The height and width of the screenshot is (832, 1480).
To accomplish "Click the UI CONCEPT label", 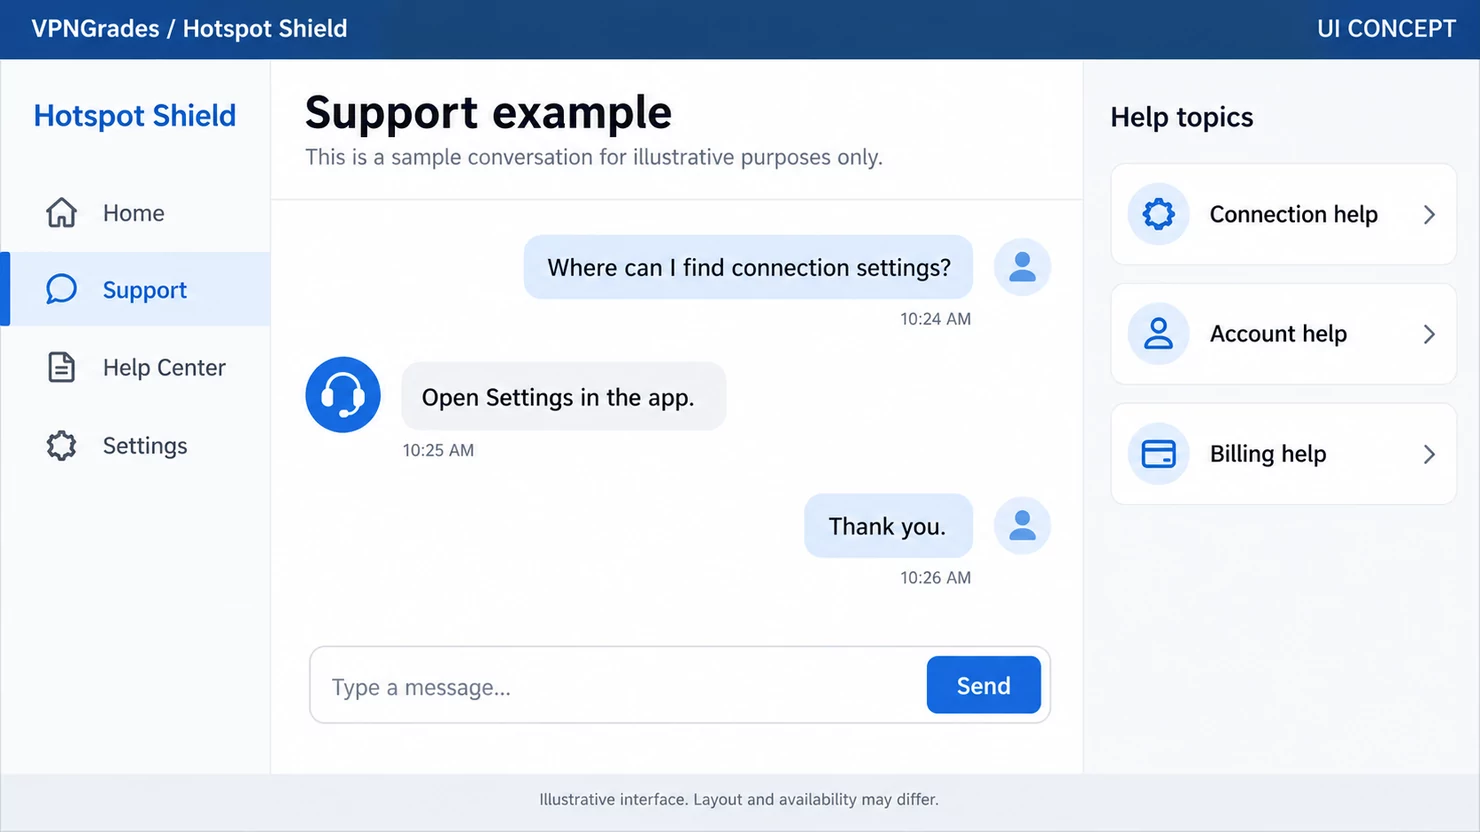I will tap(1386, 29).
